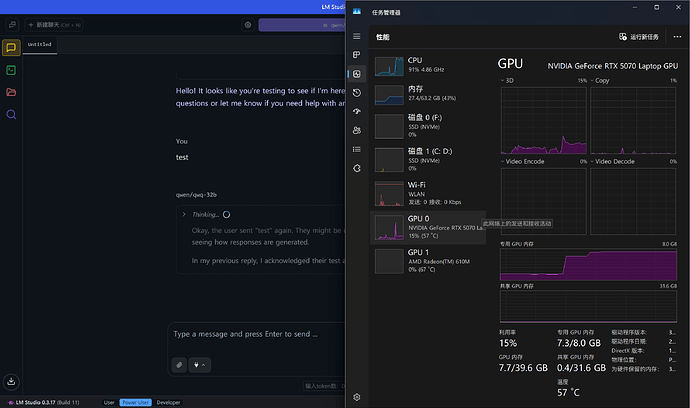Open the Video Decode graph dropdown
This screenshot has width=690, height=408.
tap(612, 162)
